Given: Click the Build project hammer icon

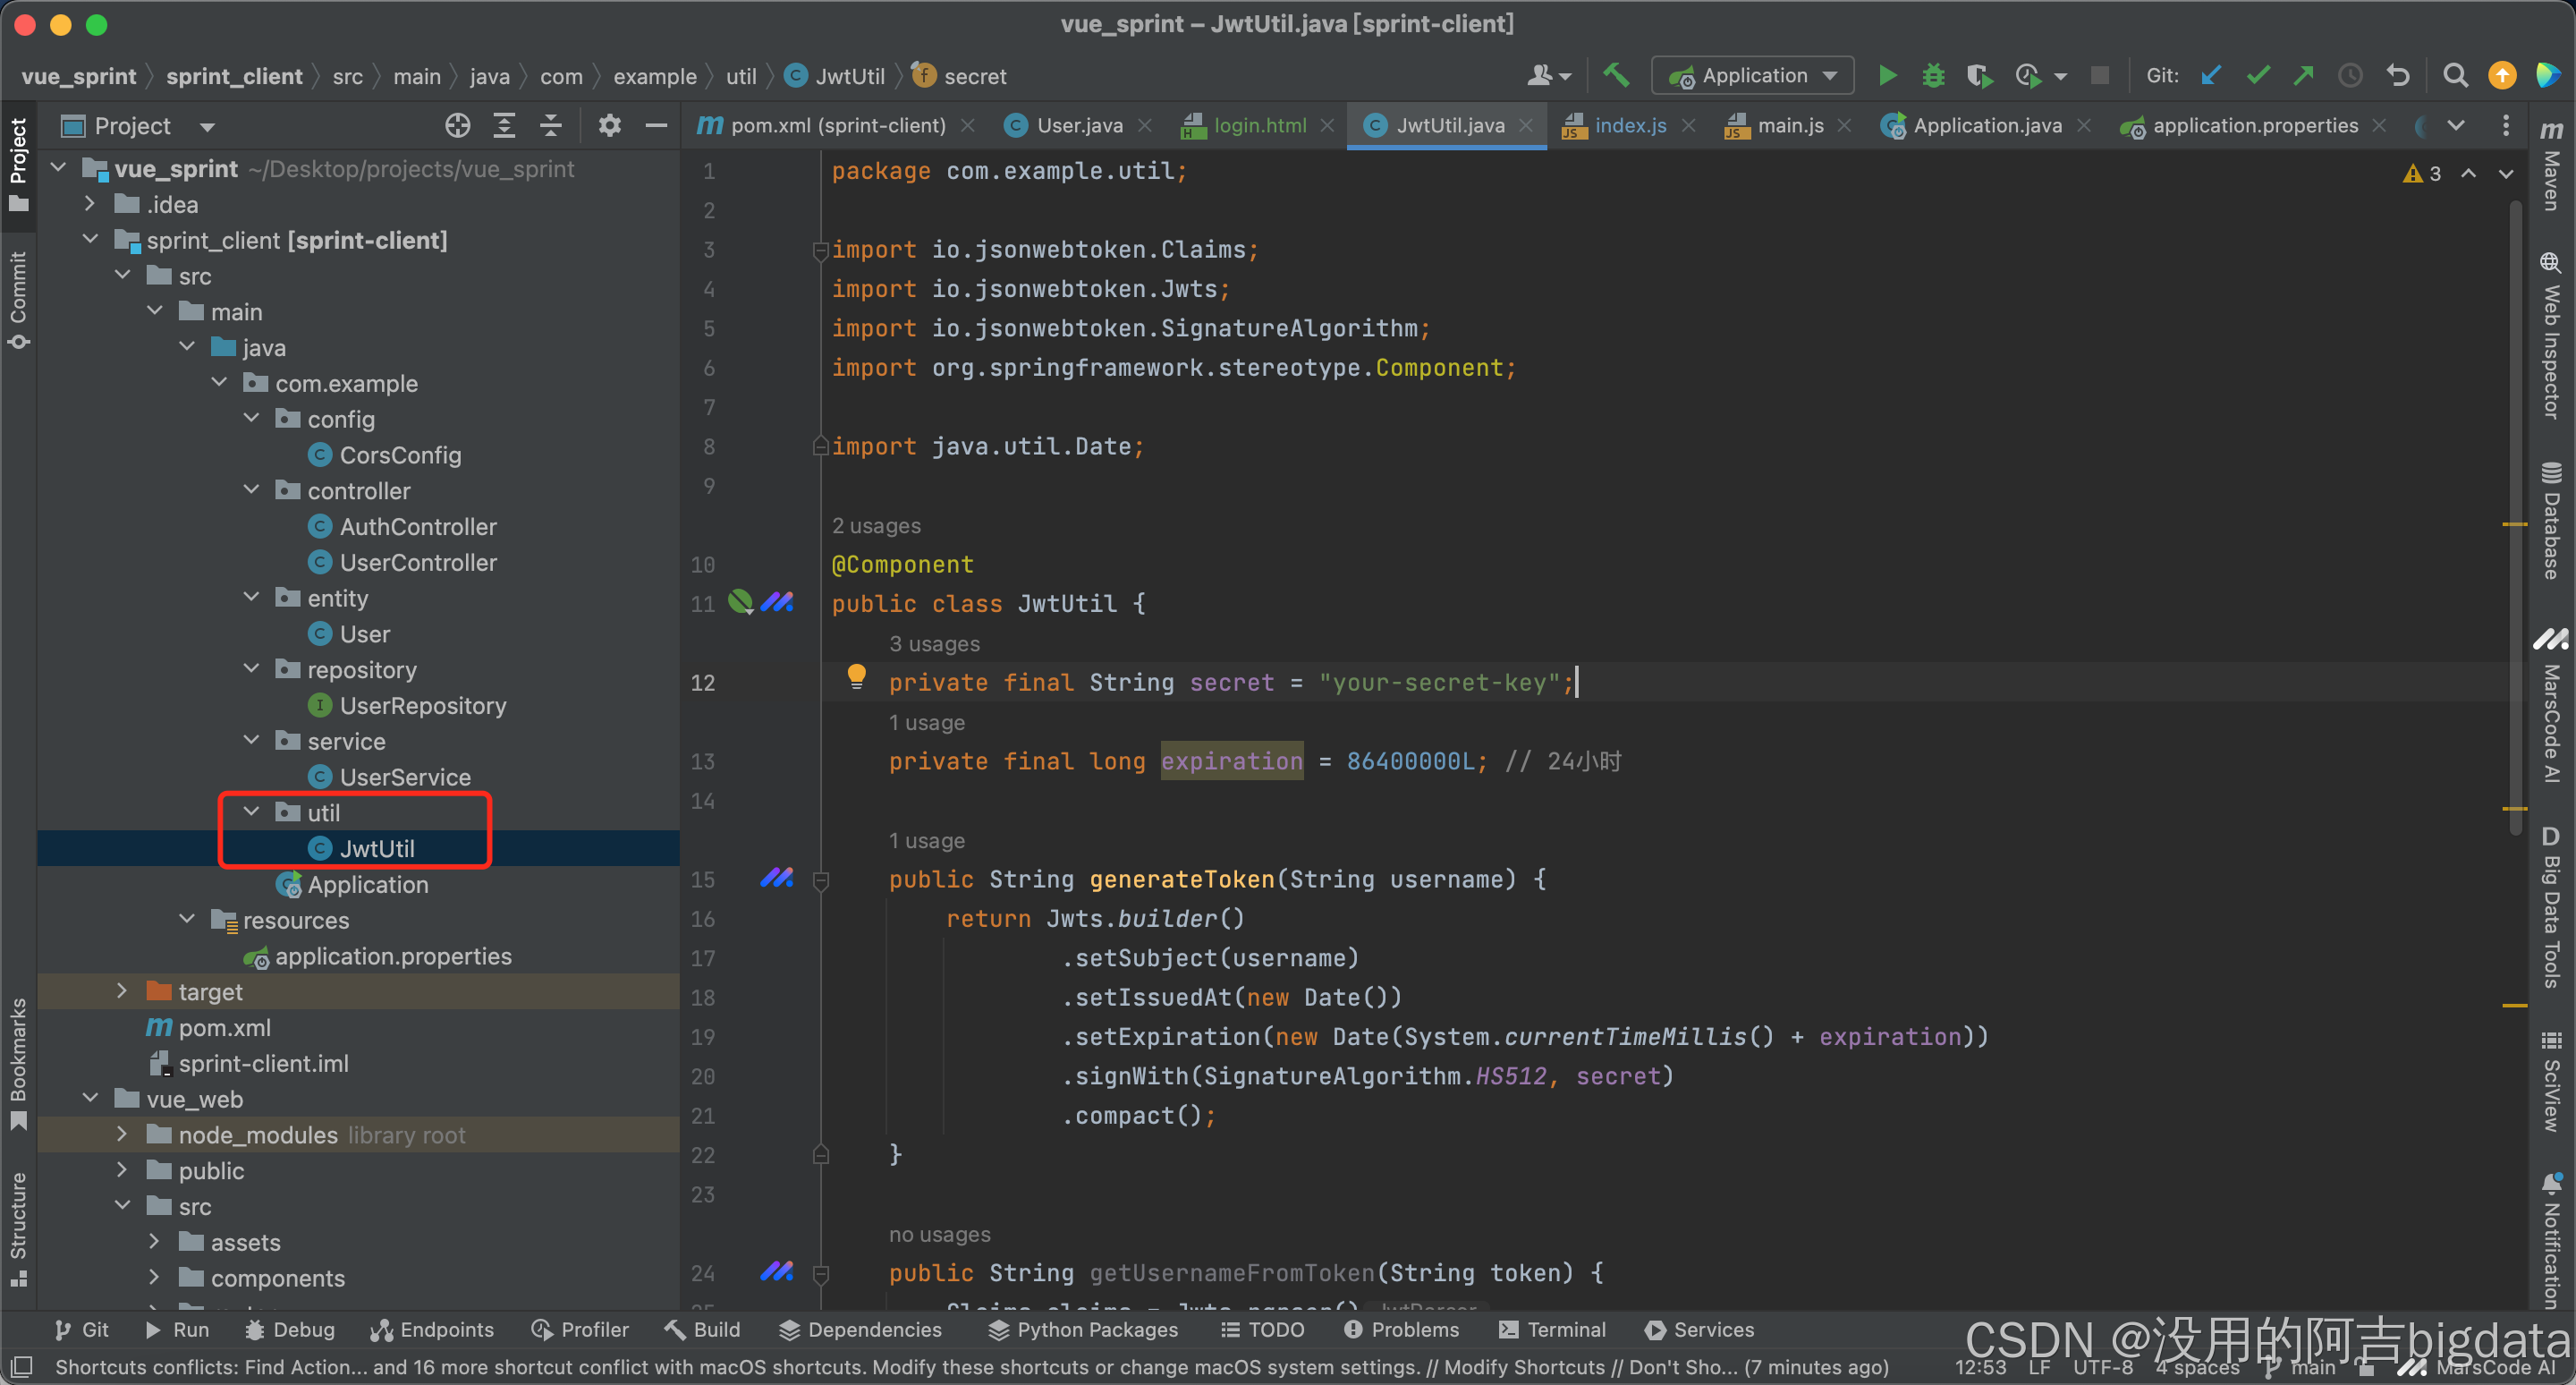Looking at the screenshot, I should [1616, 76].
